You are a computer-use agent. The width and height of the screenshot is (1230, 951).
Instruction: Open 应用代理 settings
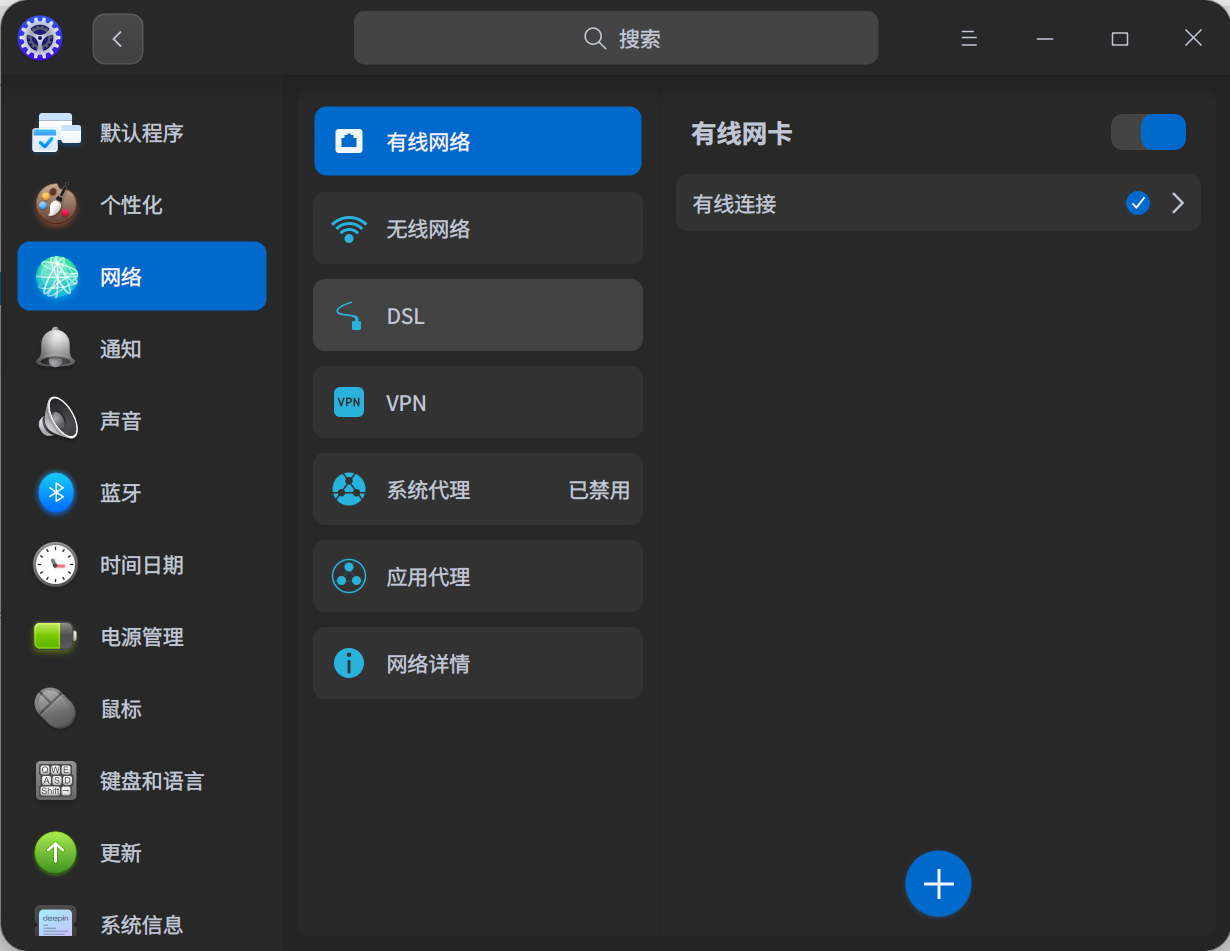(478, 576)
